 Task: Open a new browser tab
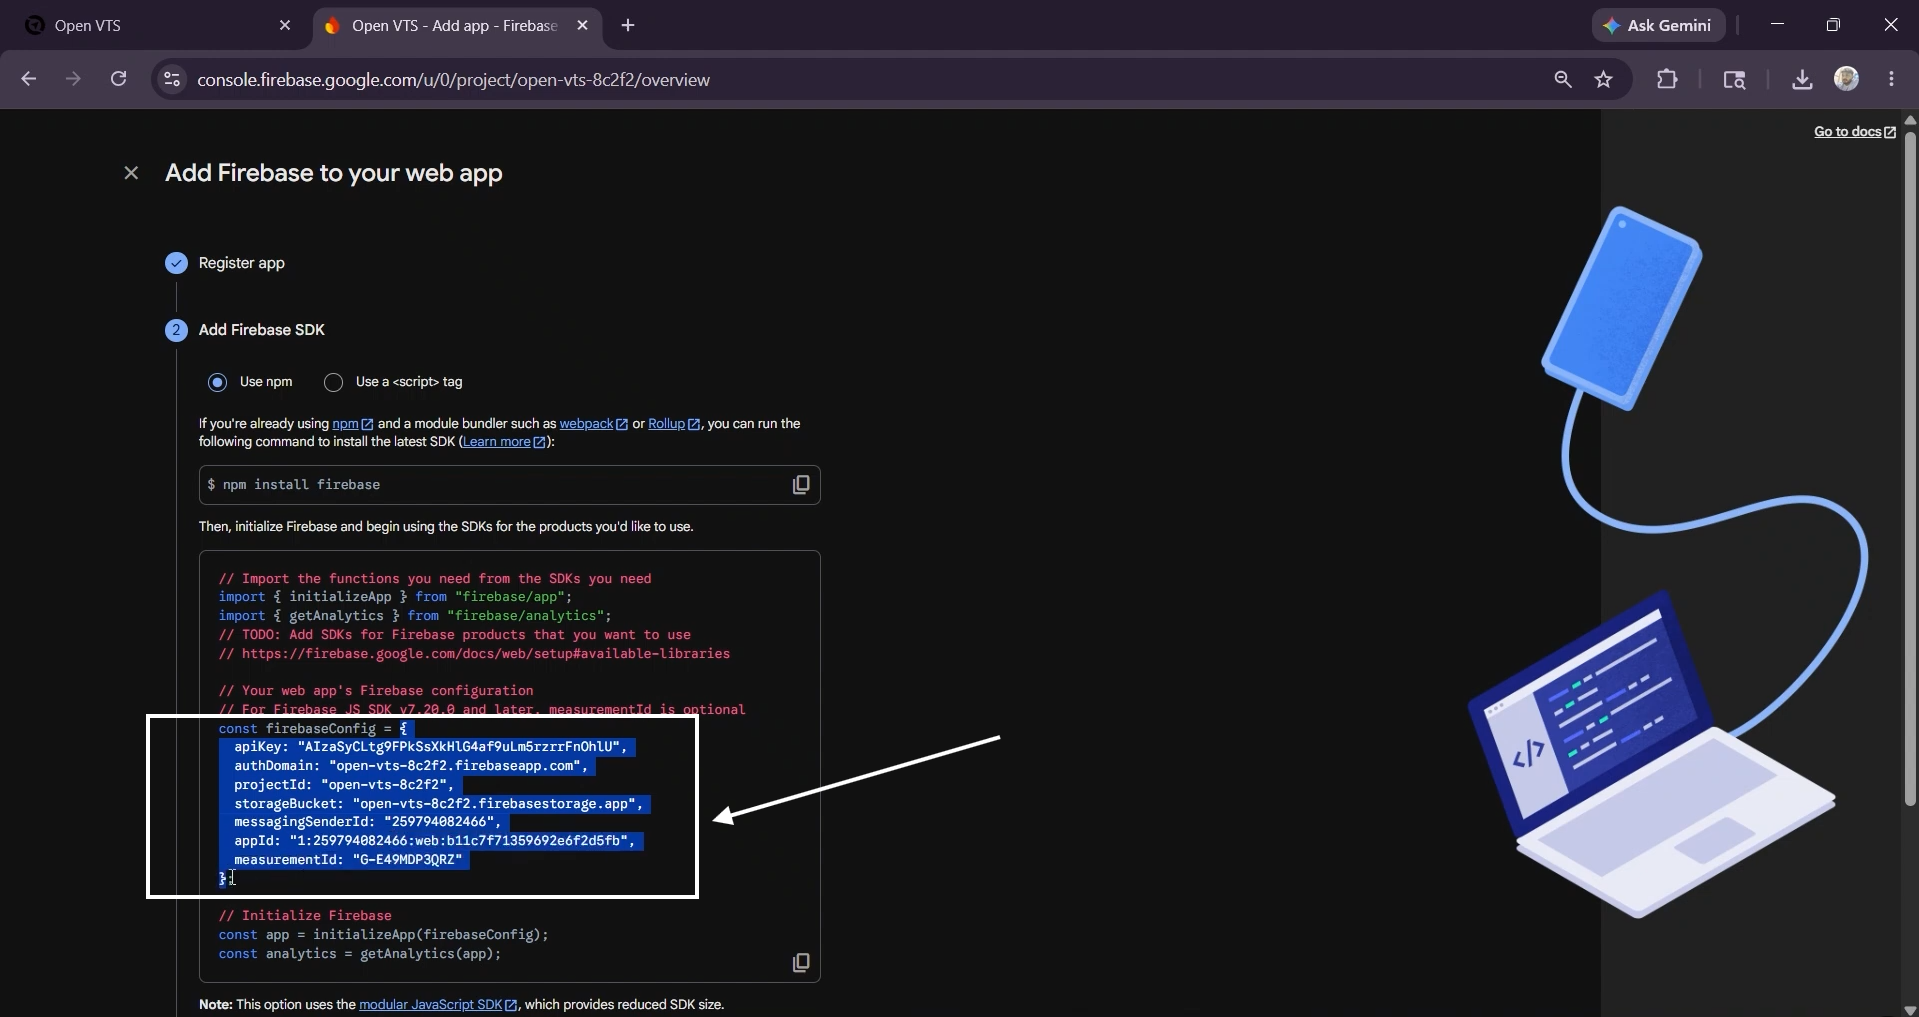click(628, 26)
